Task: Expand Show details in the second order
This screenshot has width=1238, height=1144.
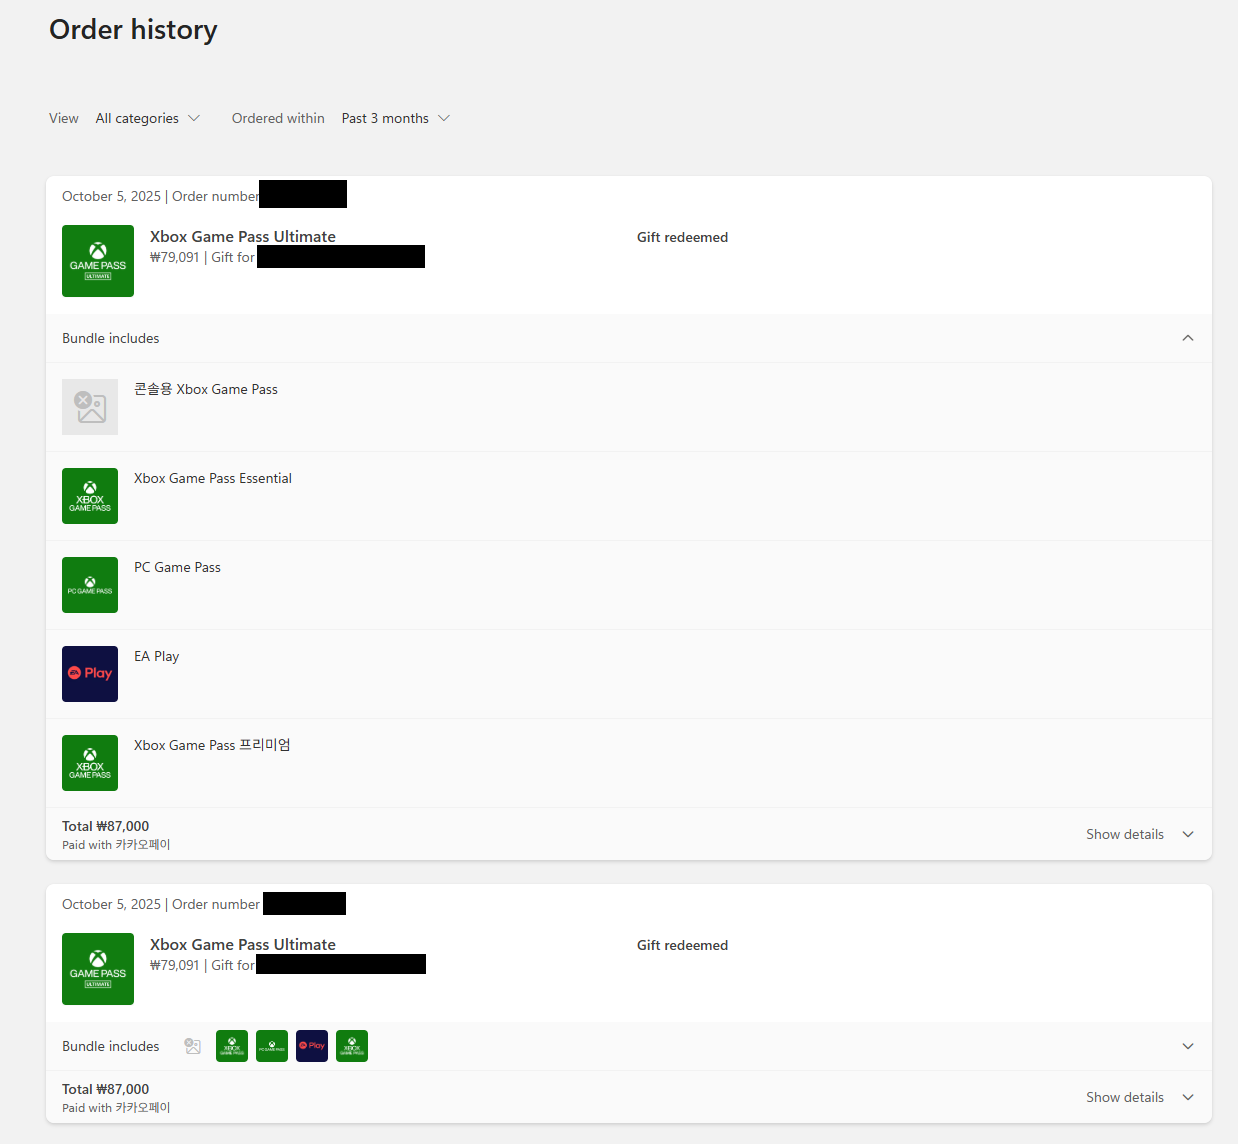Action: point(1140,1097)
